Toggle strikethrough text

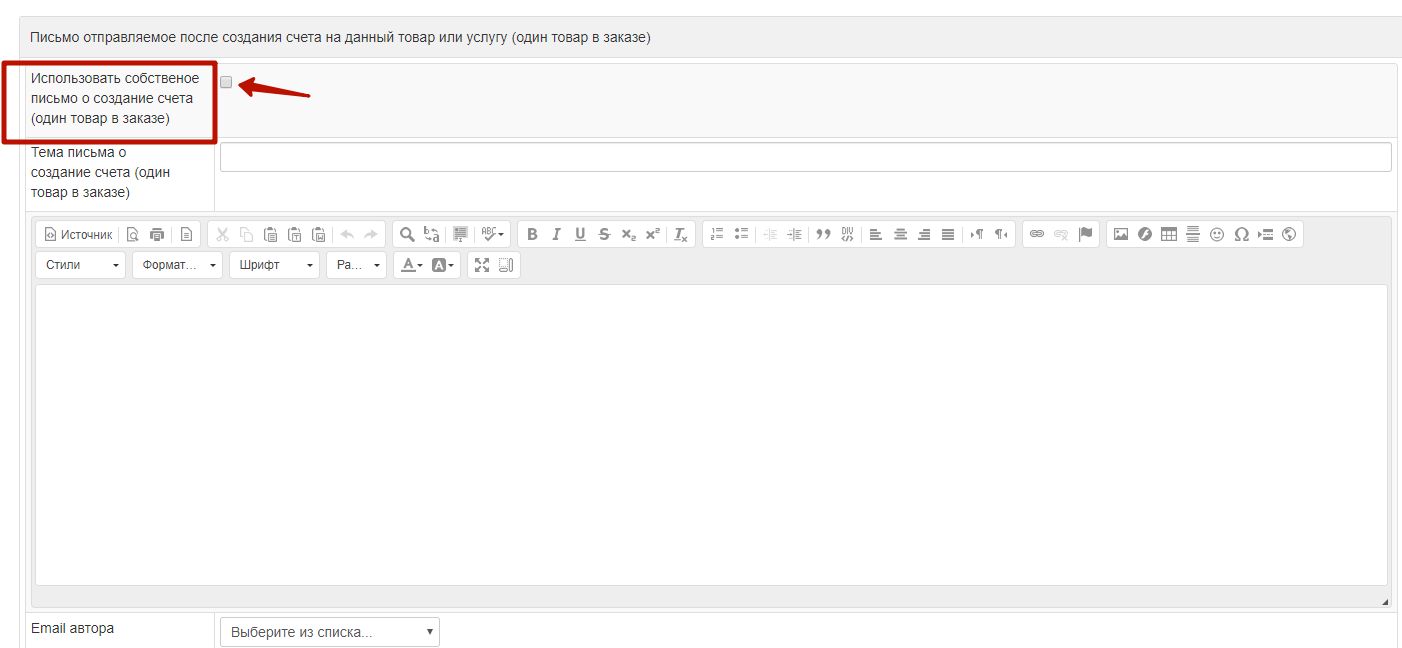click(604, 235)
